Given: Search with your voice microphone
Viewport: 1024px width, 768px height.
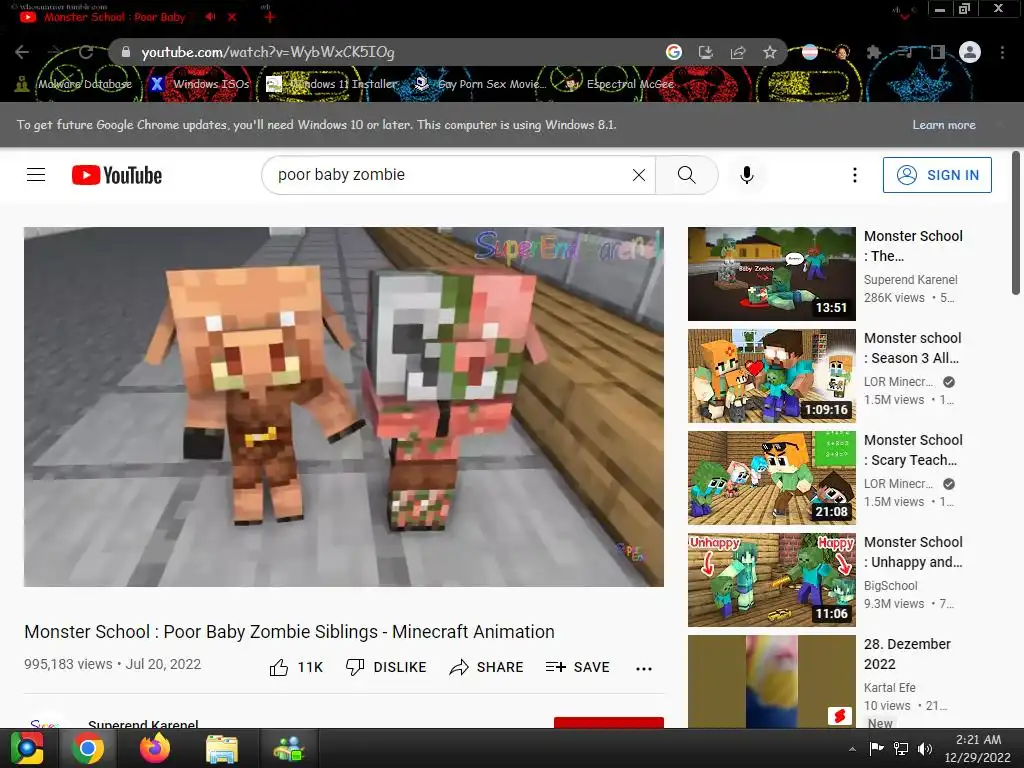Looking at the screenshot, I should (747, 175).
